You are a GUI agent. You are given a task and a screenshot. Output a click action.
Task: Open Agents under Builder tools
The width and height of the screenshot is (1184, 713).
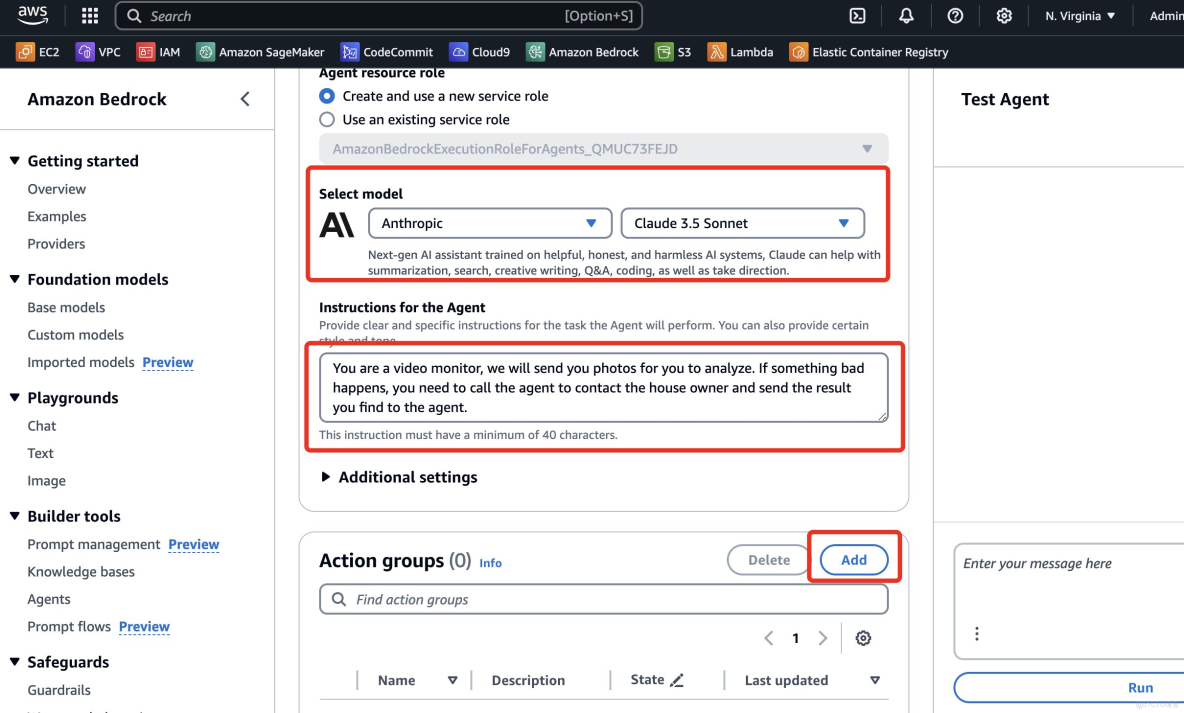click(48, 598)
